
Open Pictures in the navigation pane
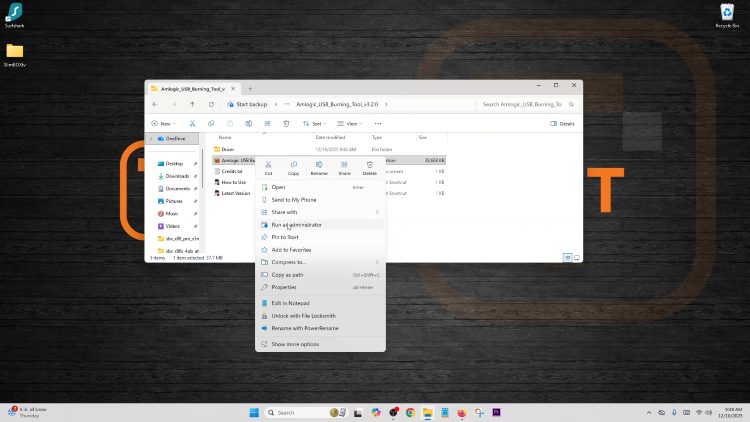175,201
